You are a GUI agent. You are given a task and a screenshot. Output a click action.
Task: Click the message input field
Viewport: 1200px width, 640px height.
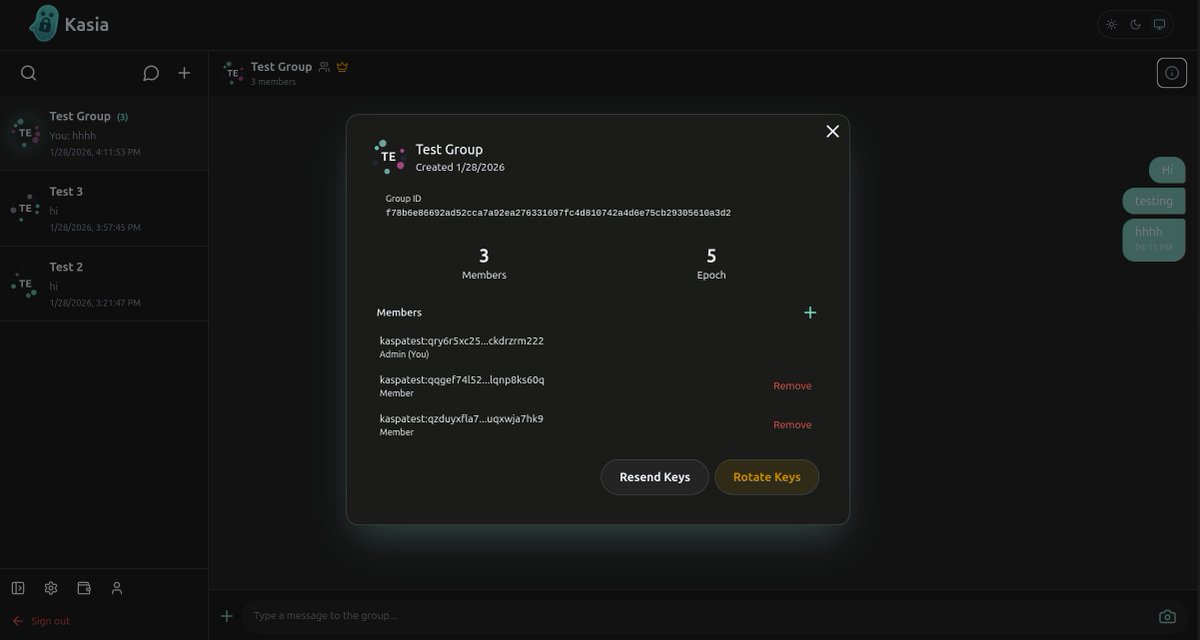coord(600,615)
